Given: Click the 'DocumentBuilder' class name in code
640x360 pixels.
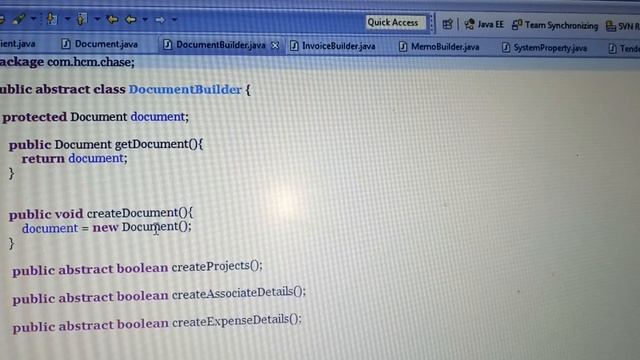Looking at the screenshot, I should tap(185, 89).
